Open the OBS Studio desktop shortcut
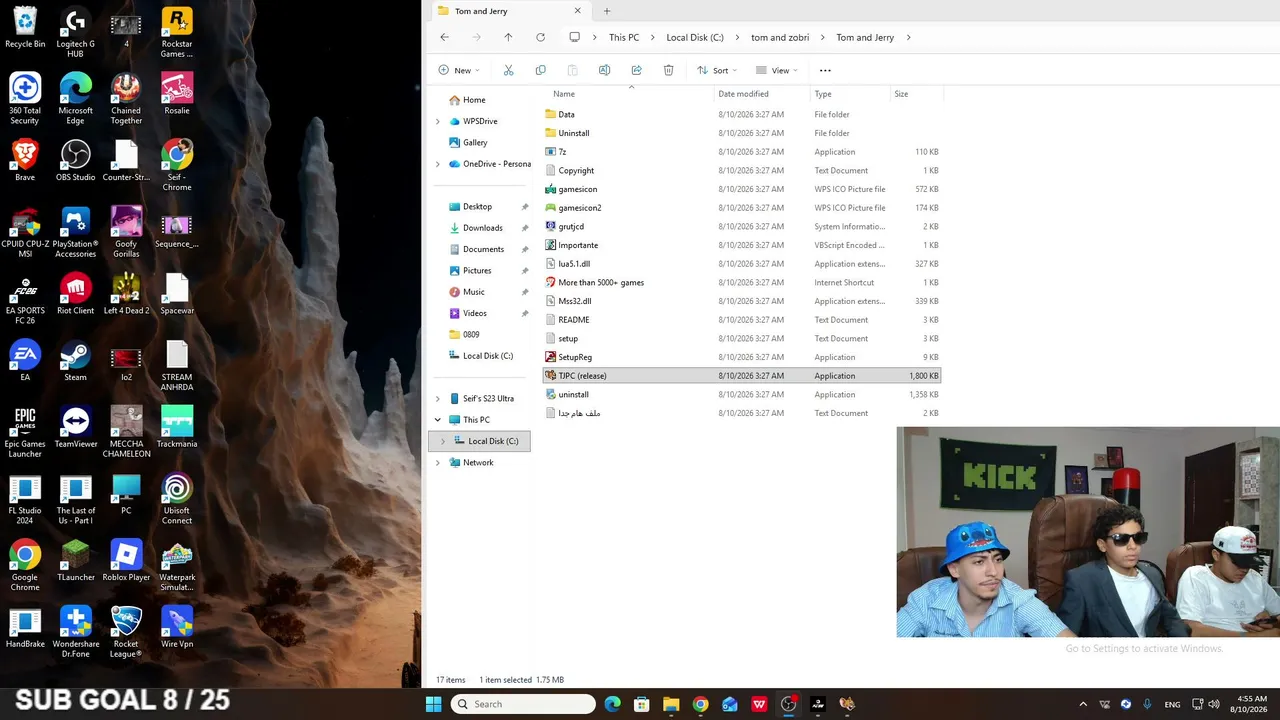The height and width of the screenshot is (720, 1280). pyautogui.click(x=75, y=161)
